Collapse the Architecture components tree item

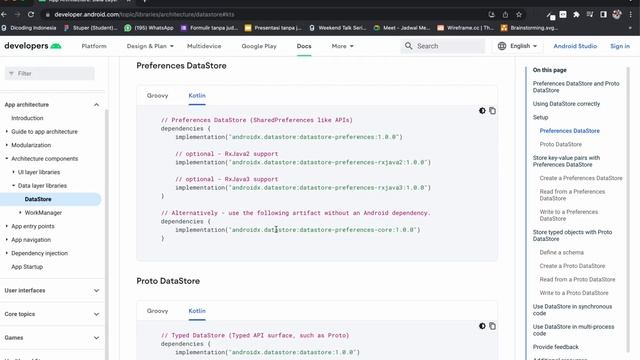pos(7,158)
